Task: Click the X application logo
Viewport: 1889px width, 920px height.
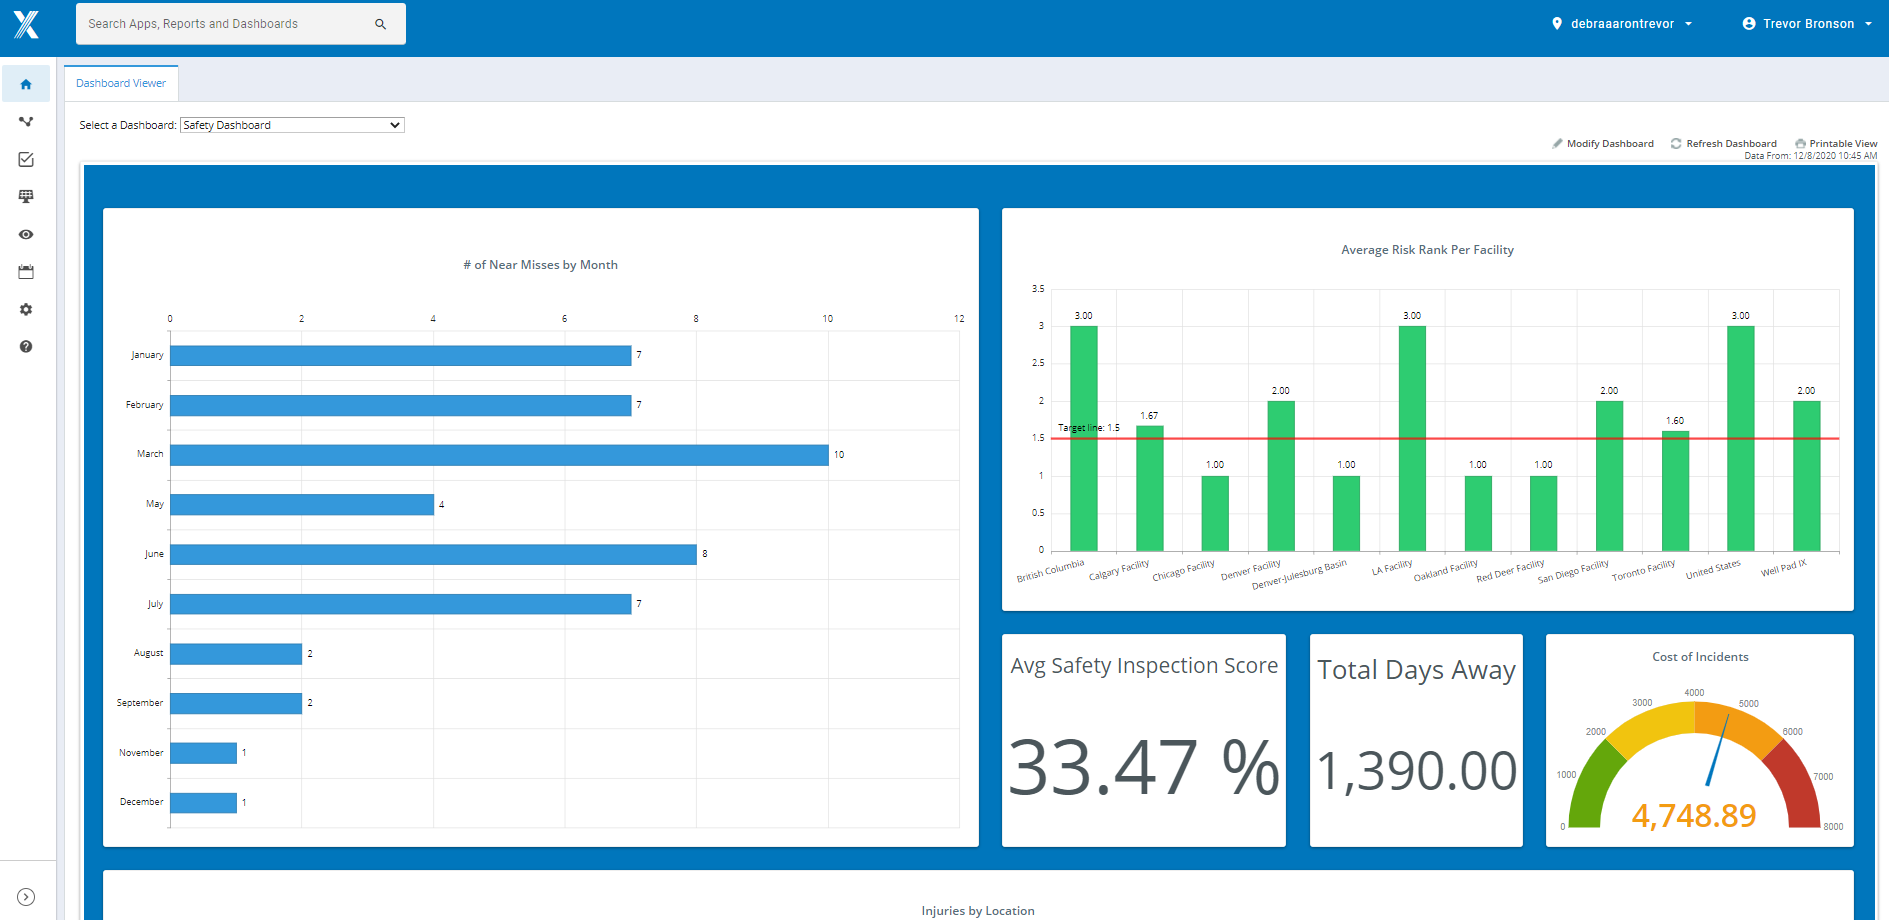Action: point(26,24)
